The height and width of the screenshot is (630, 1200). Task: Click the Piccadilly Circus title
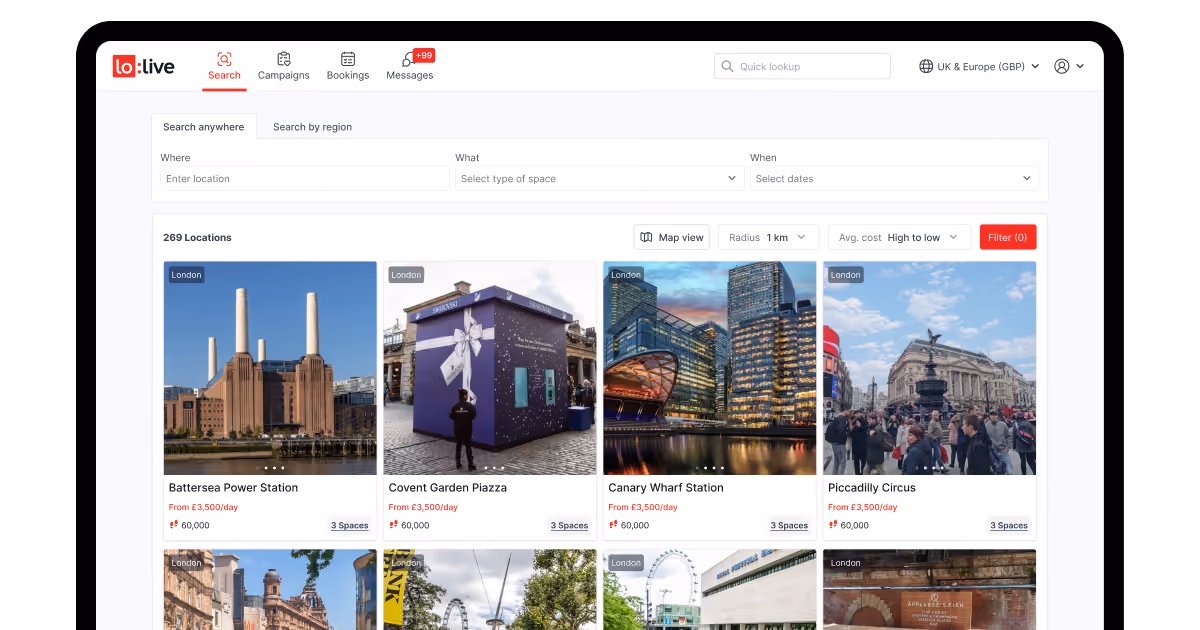tap(872, 488)
